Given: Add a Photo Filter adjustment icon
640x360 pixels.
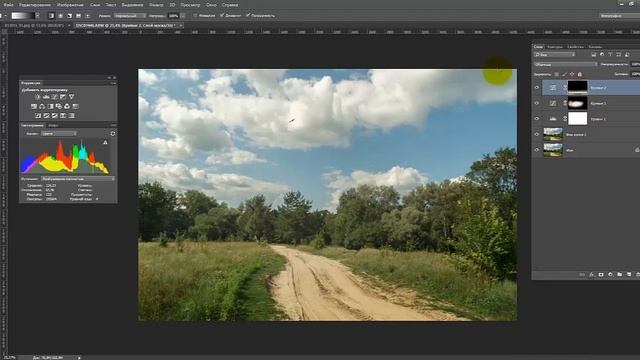Looking at the screenshot, I should point(59,106).
